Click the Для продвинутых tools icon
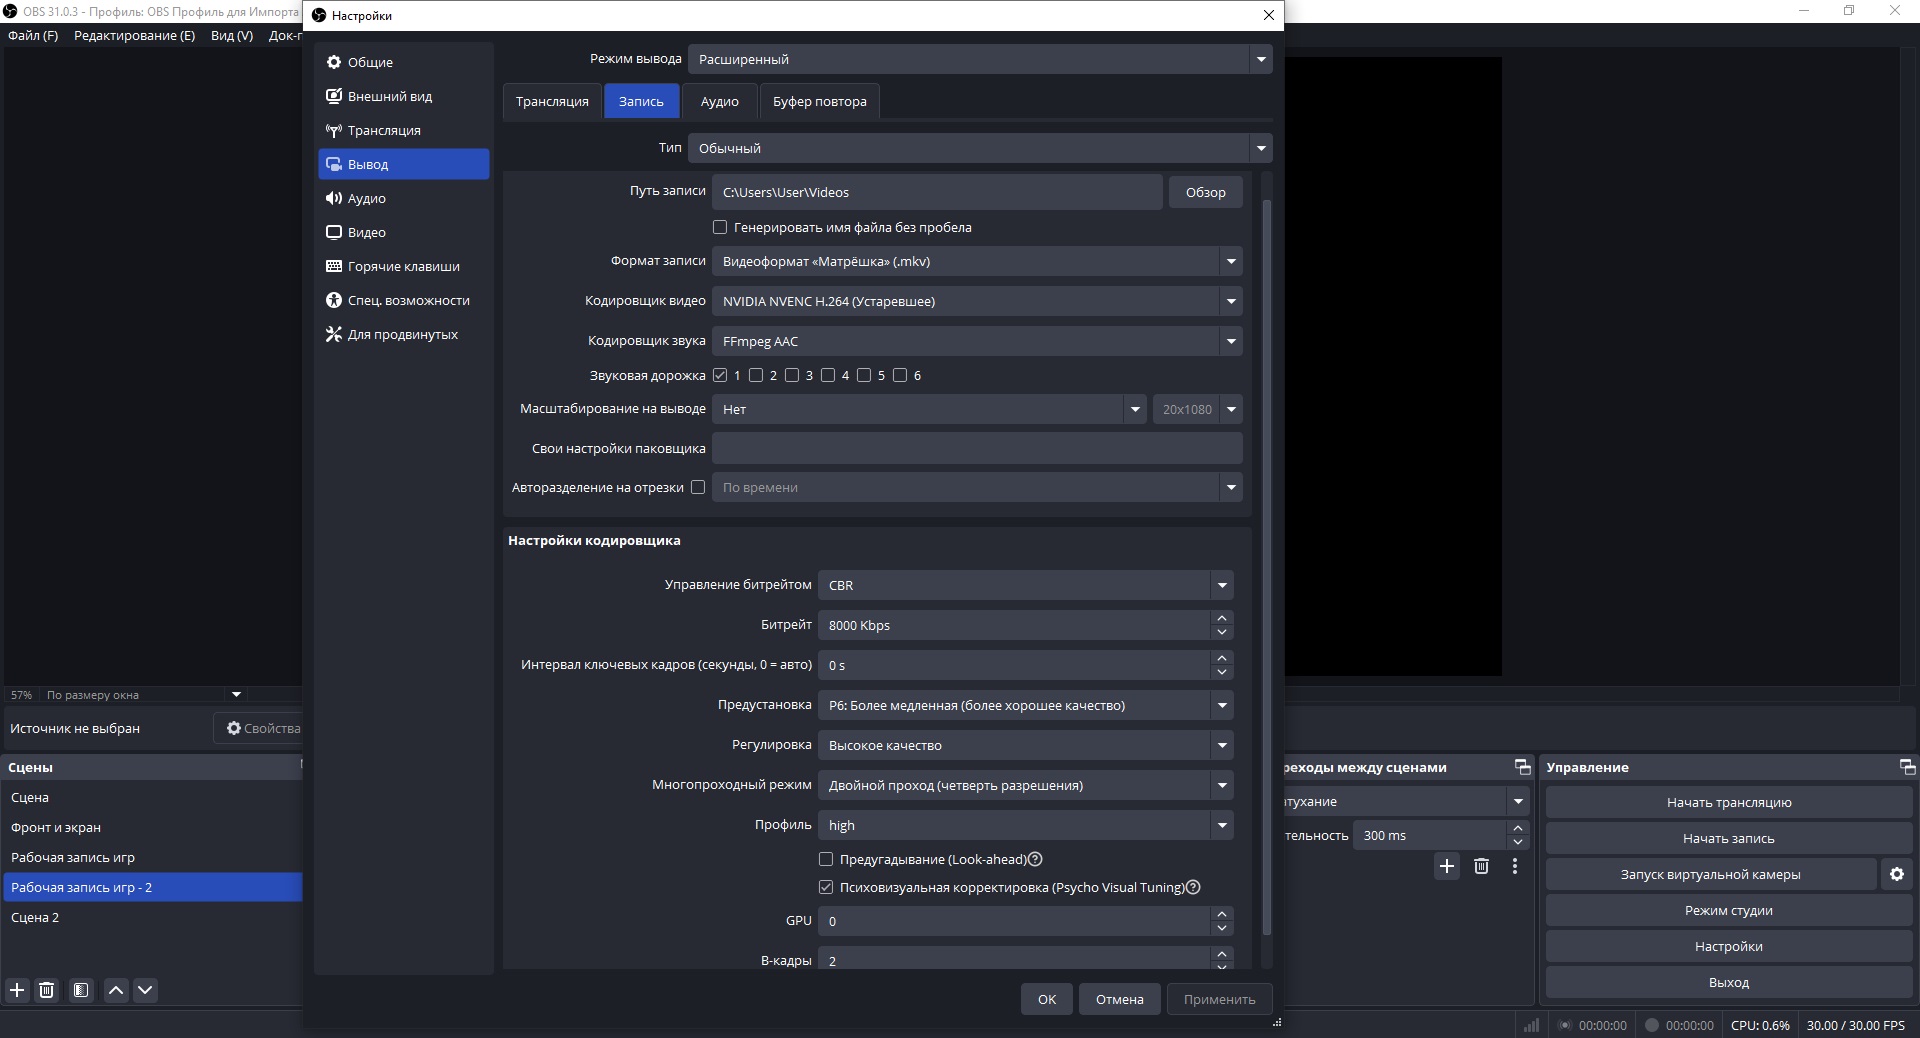The width and height of the screenshot is (1920, 1038). click(334, 334)
